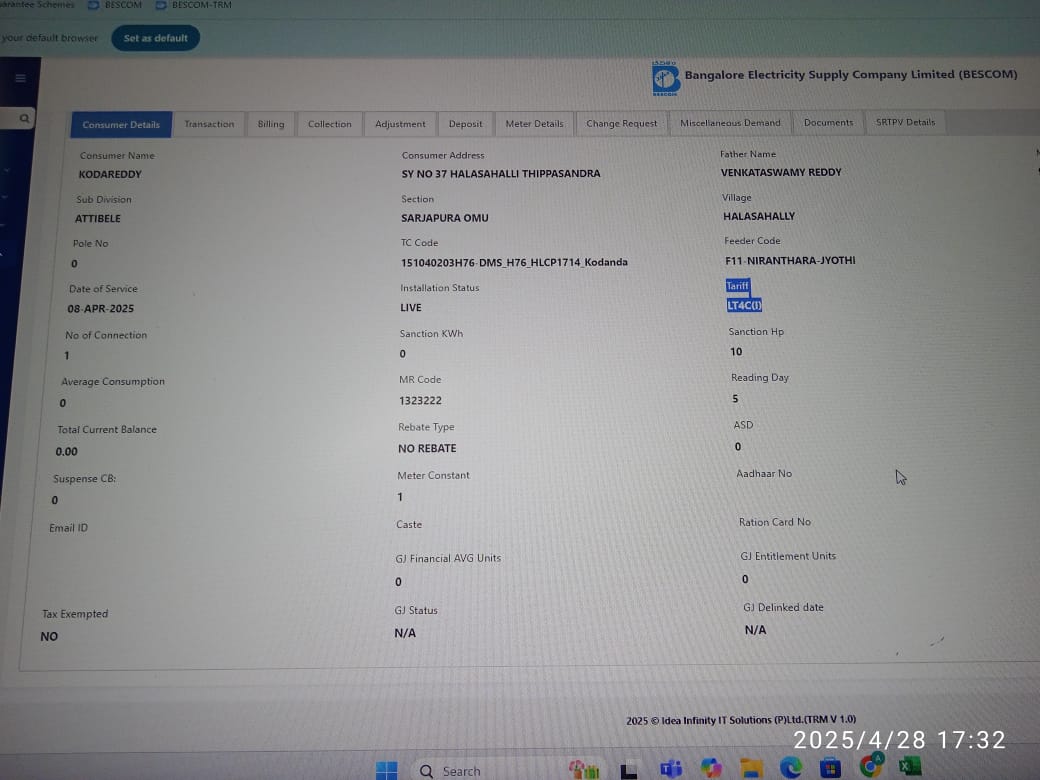Viewport: 1040px width, 780px height.
Task: Open the BESCOM bookmark in the bookmarks bar
Action: [x=115, y=5]
